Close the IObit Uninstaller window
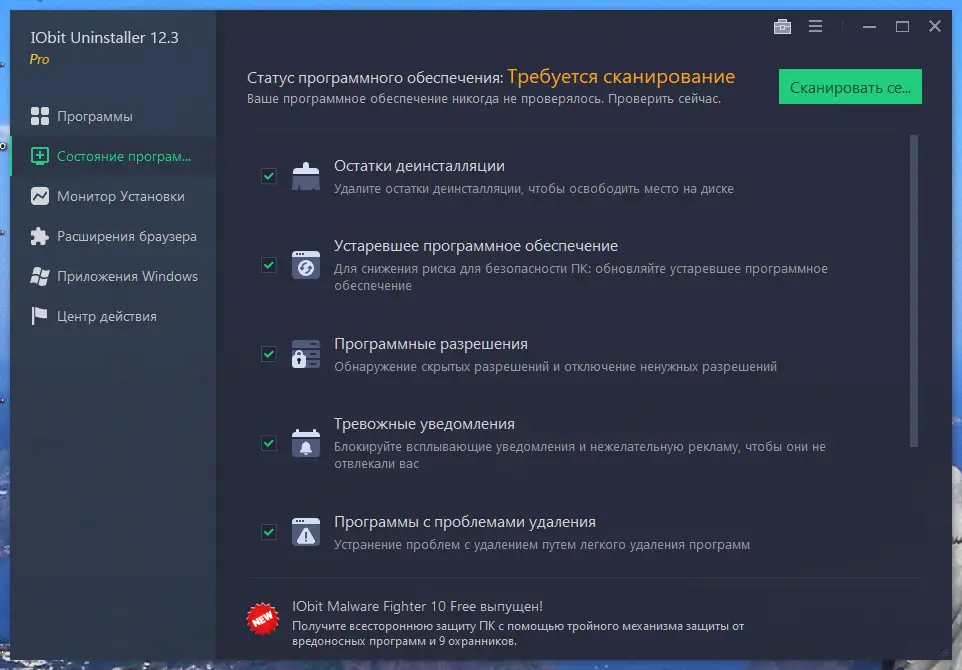Screen dimensions: 962x670 point(934,26)
